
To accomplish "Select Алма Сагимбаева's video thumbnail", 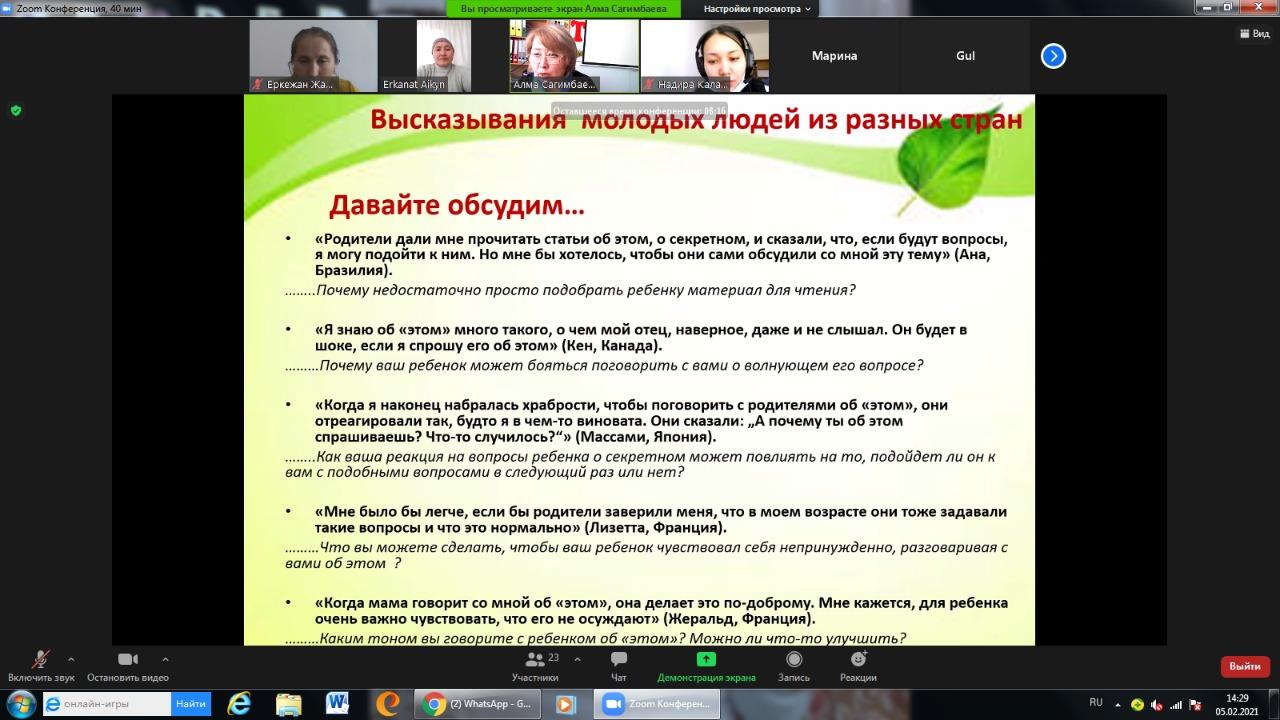I will point(574,56).
